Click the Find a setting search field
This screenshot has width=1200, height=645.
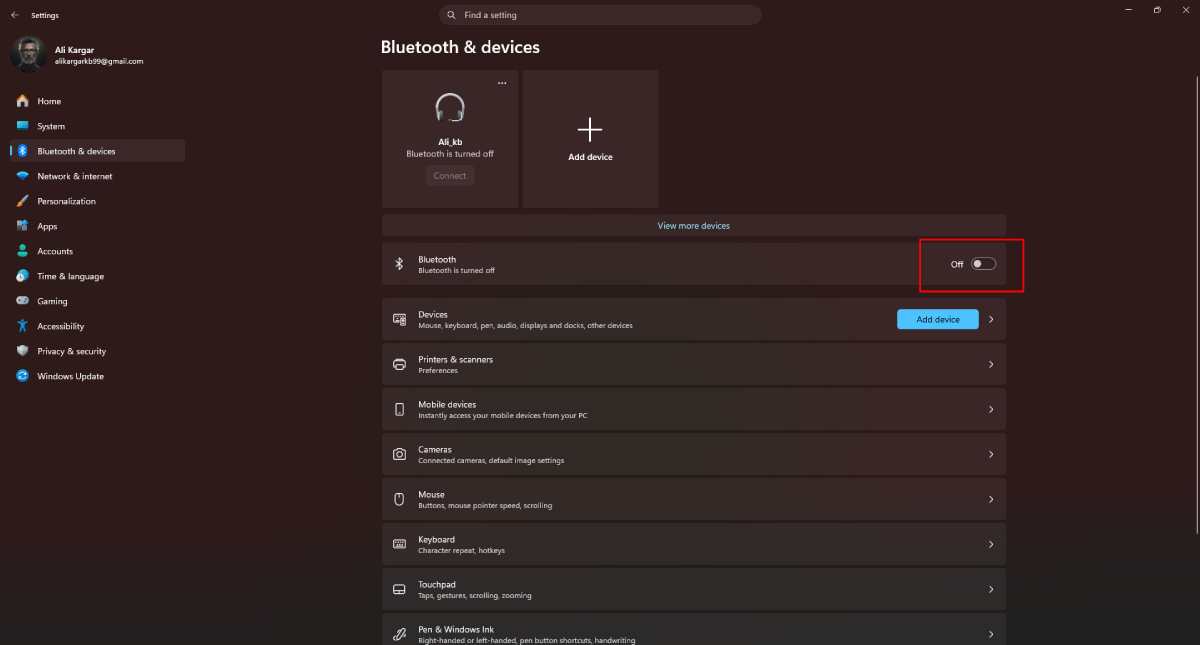pos(600,15)
